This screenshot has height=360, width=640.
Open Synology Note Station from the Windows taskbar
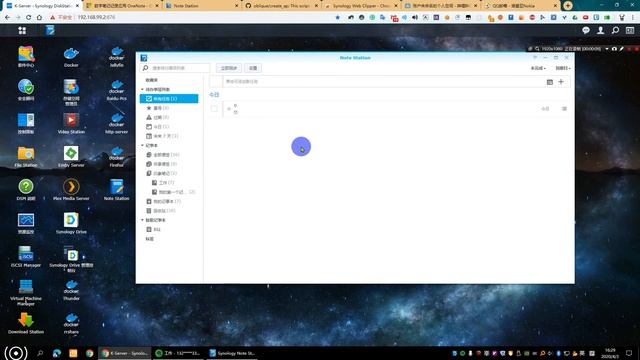pyautogui.click(x=232, y=353)
